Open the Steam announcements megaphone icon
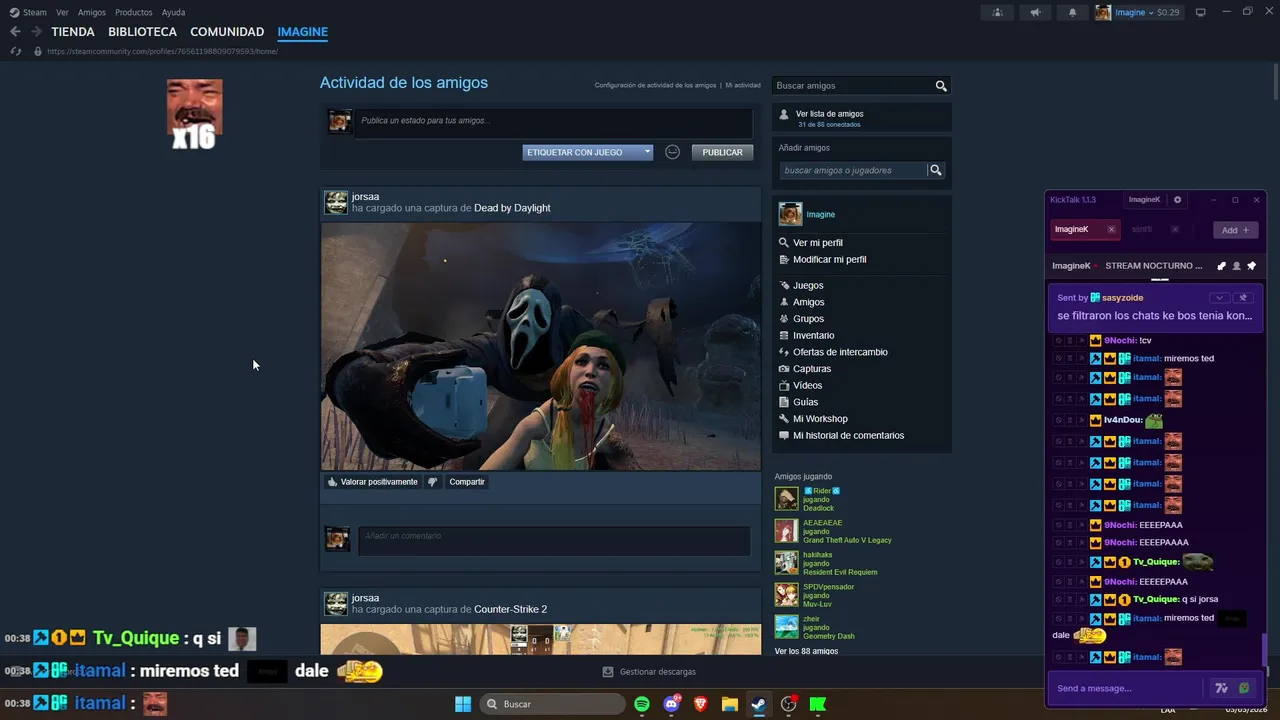Screen dimensions: 1280x720 pyautogui.click(x=1035, y=12)
